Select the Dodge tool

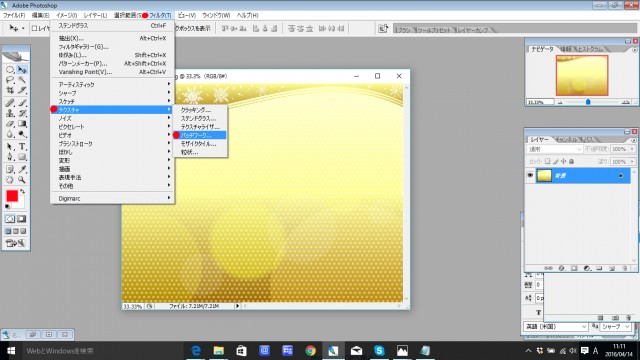[22, 134]
